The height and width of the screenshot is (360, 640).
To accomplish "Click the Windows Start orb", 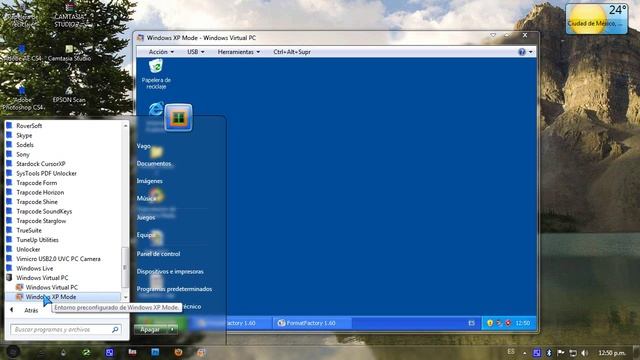I will click(x=13, y=352).
